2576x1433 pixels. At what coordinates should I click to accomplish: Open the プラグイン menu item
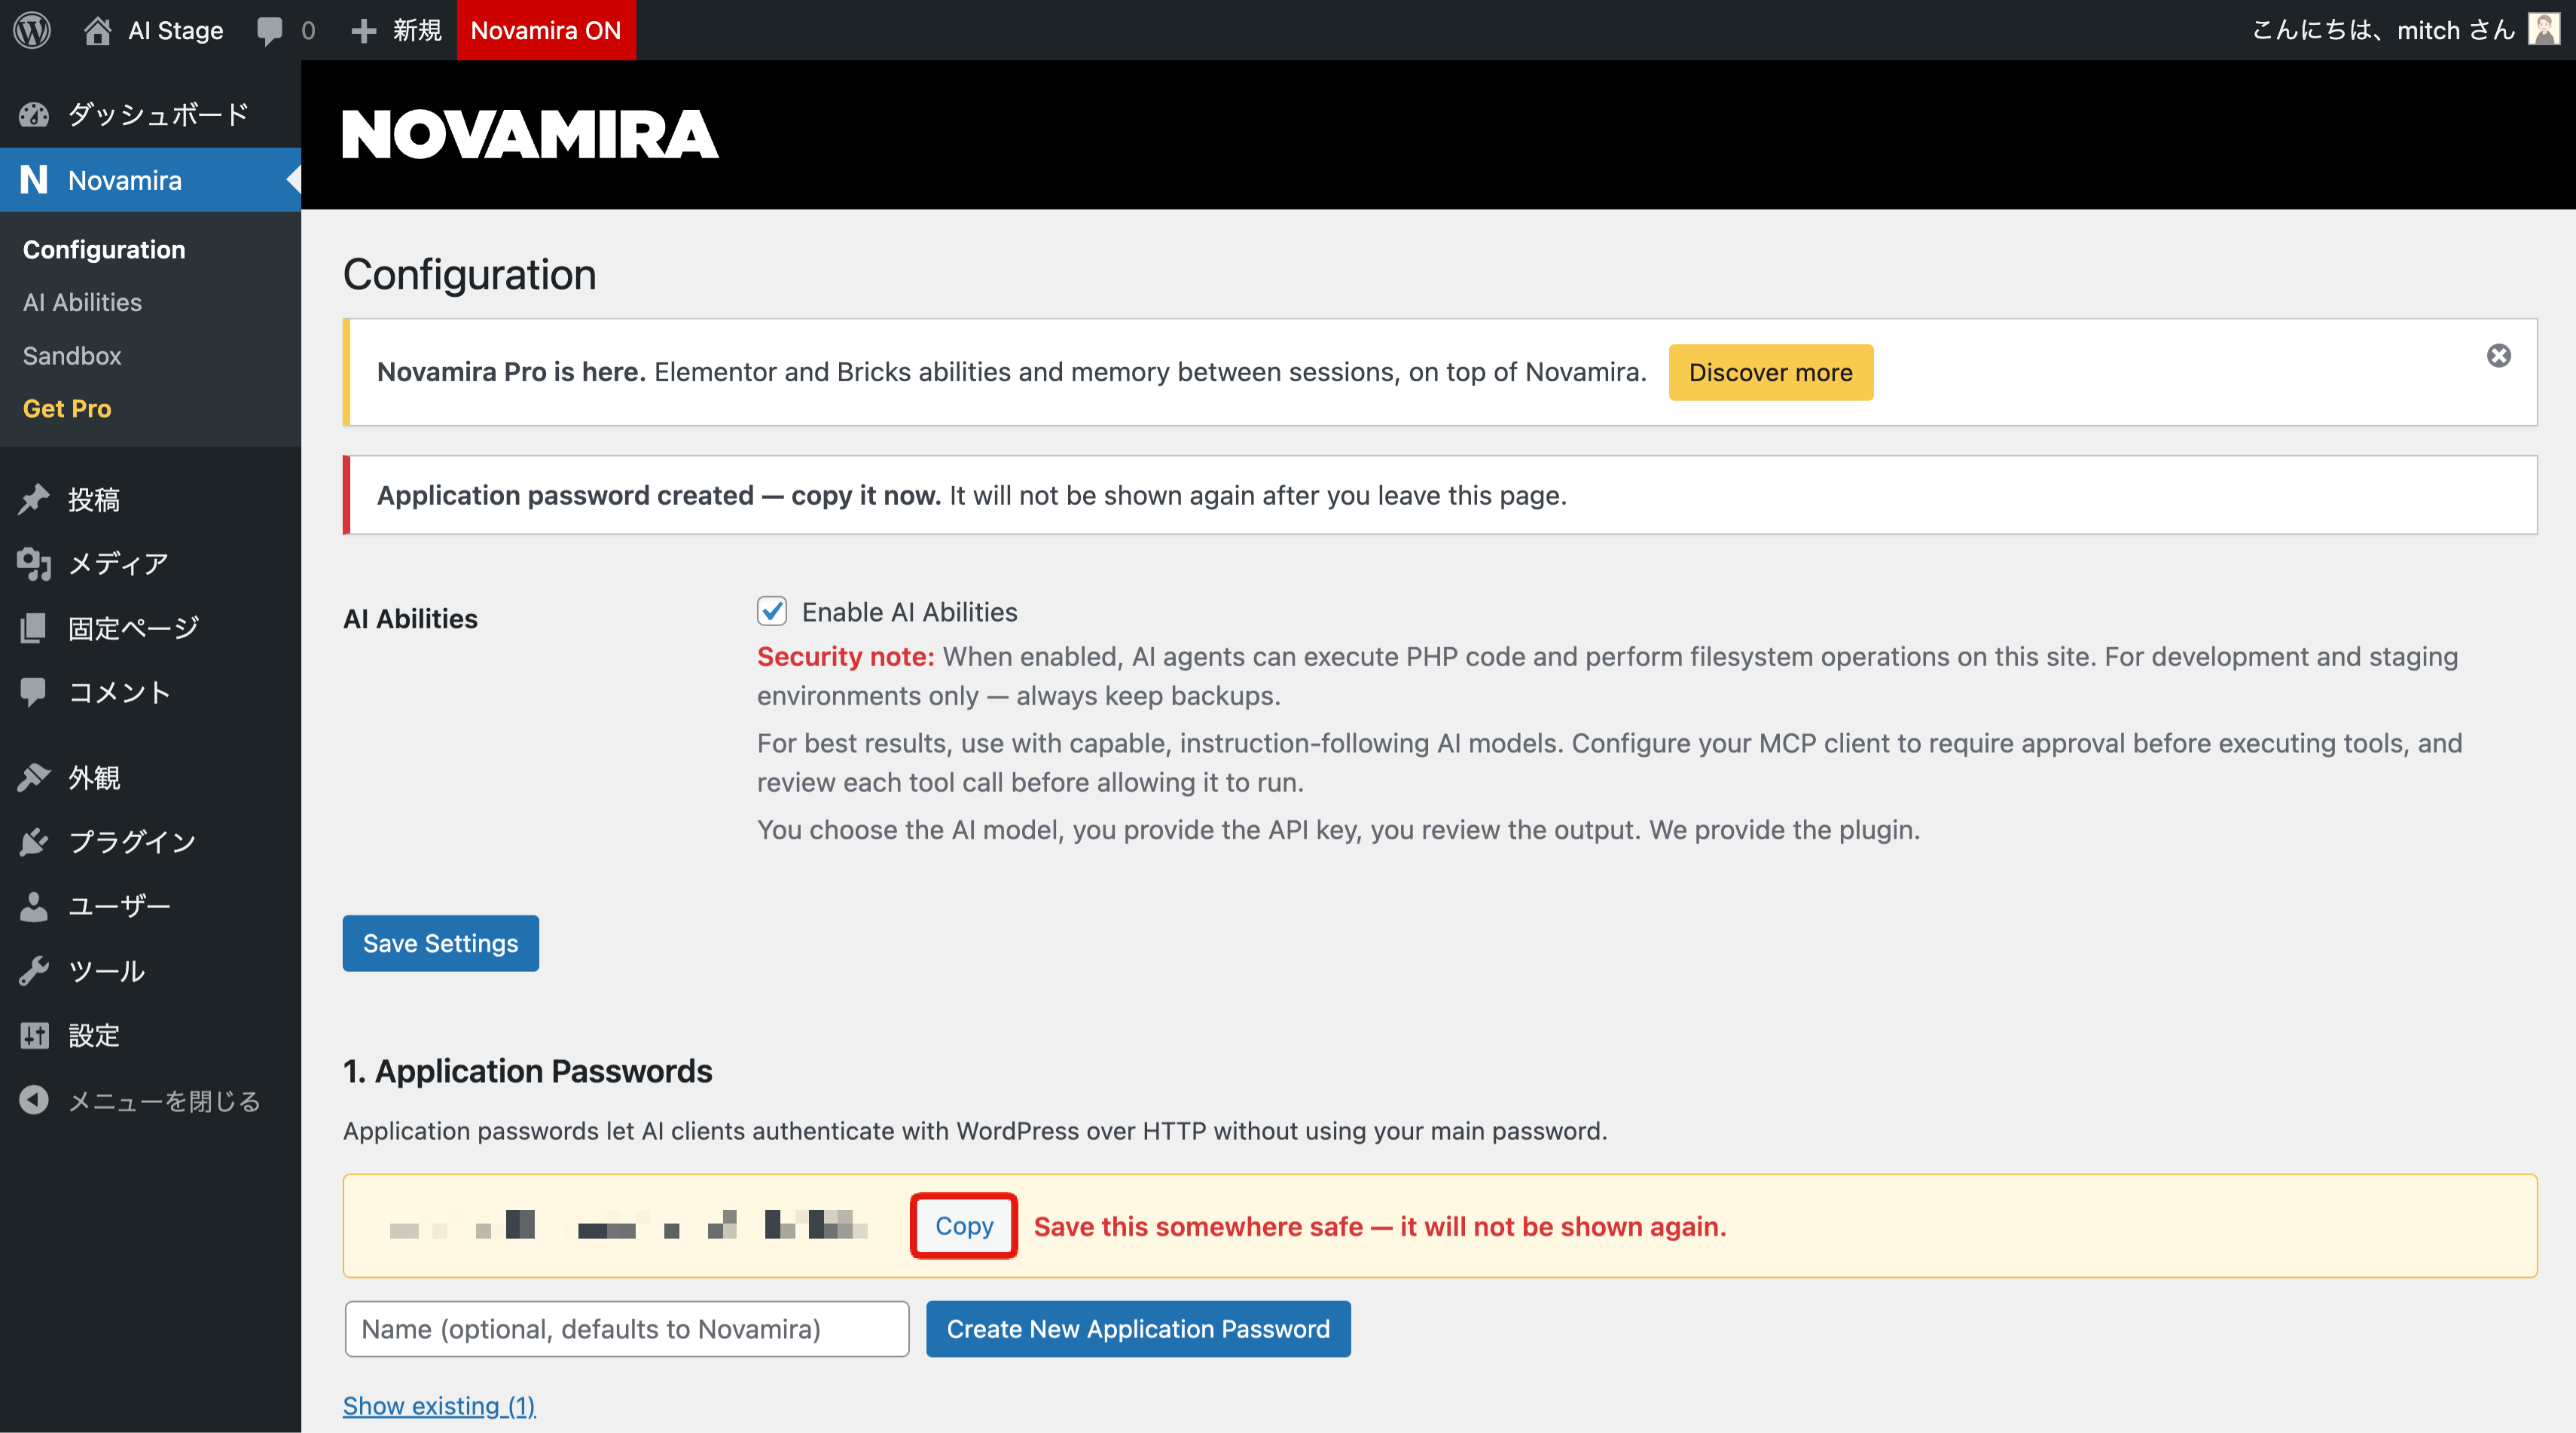click(x=150, y=842)
